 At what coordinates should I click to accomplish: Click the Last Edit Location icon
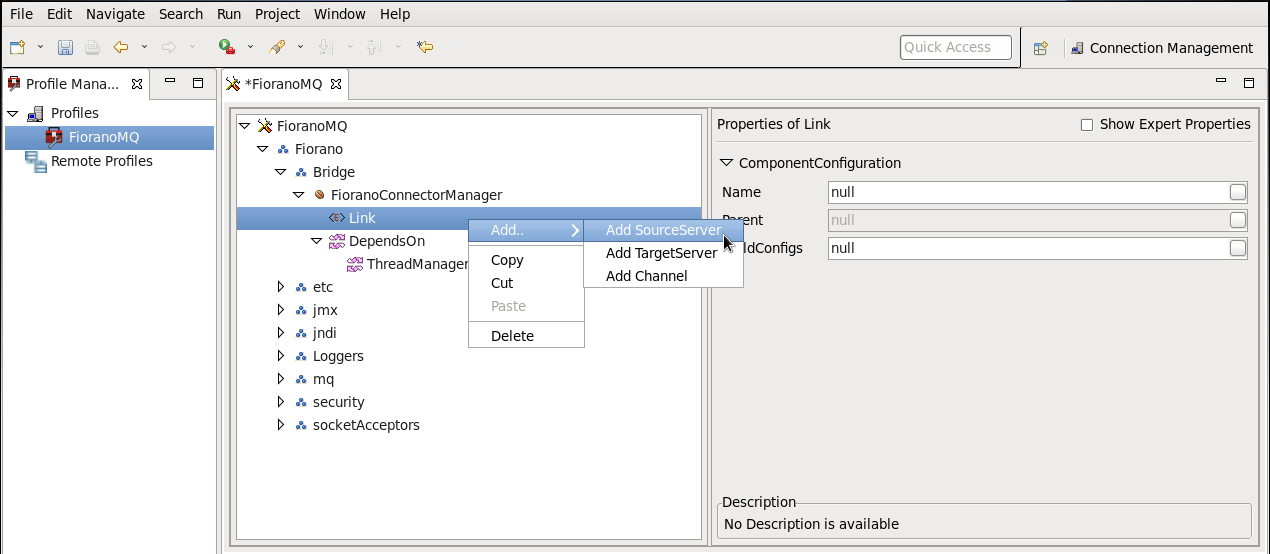[x=425, y=47]
